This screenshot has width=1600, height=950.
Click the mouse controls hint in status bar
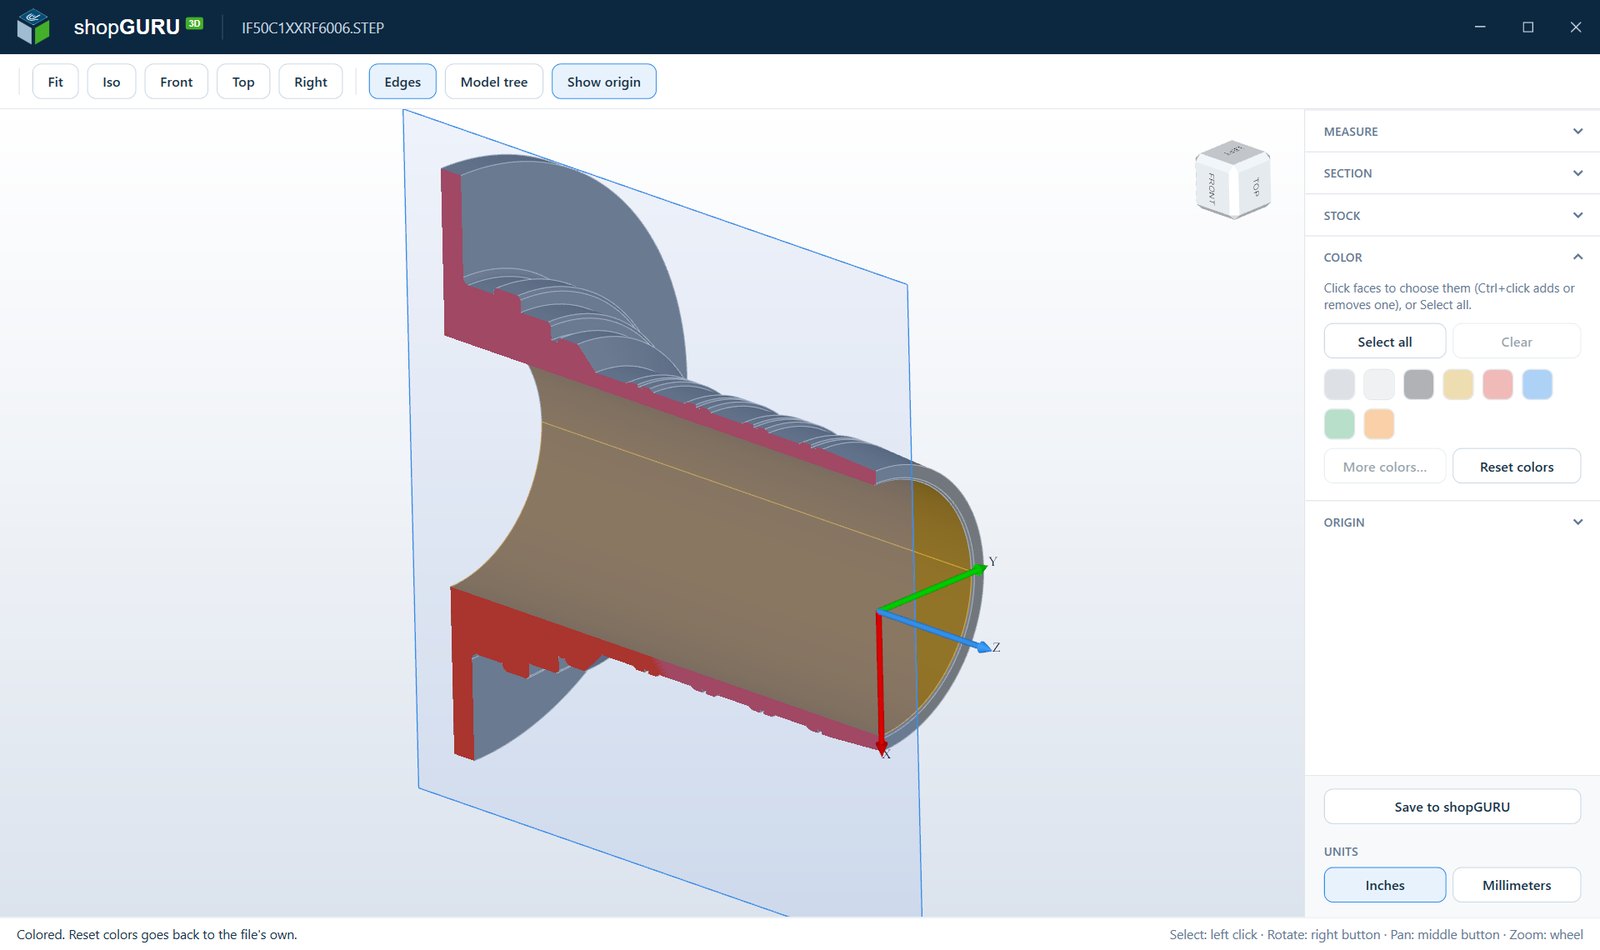pos(1376,934)
